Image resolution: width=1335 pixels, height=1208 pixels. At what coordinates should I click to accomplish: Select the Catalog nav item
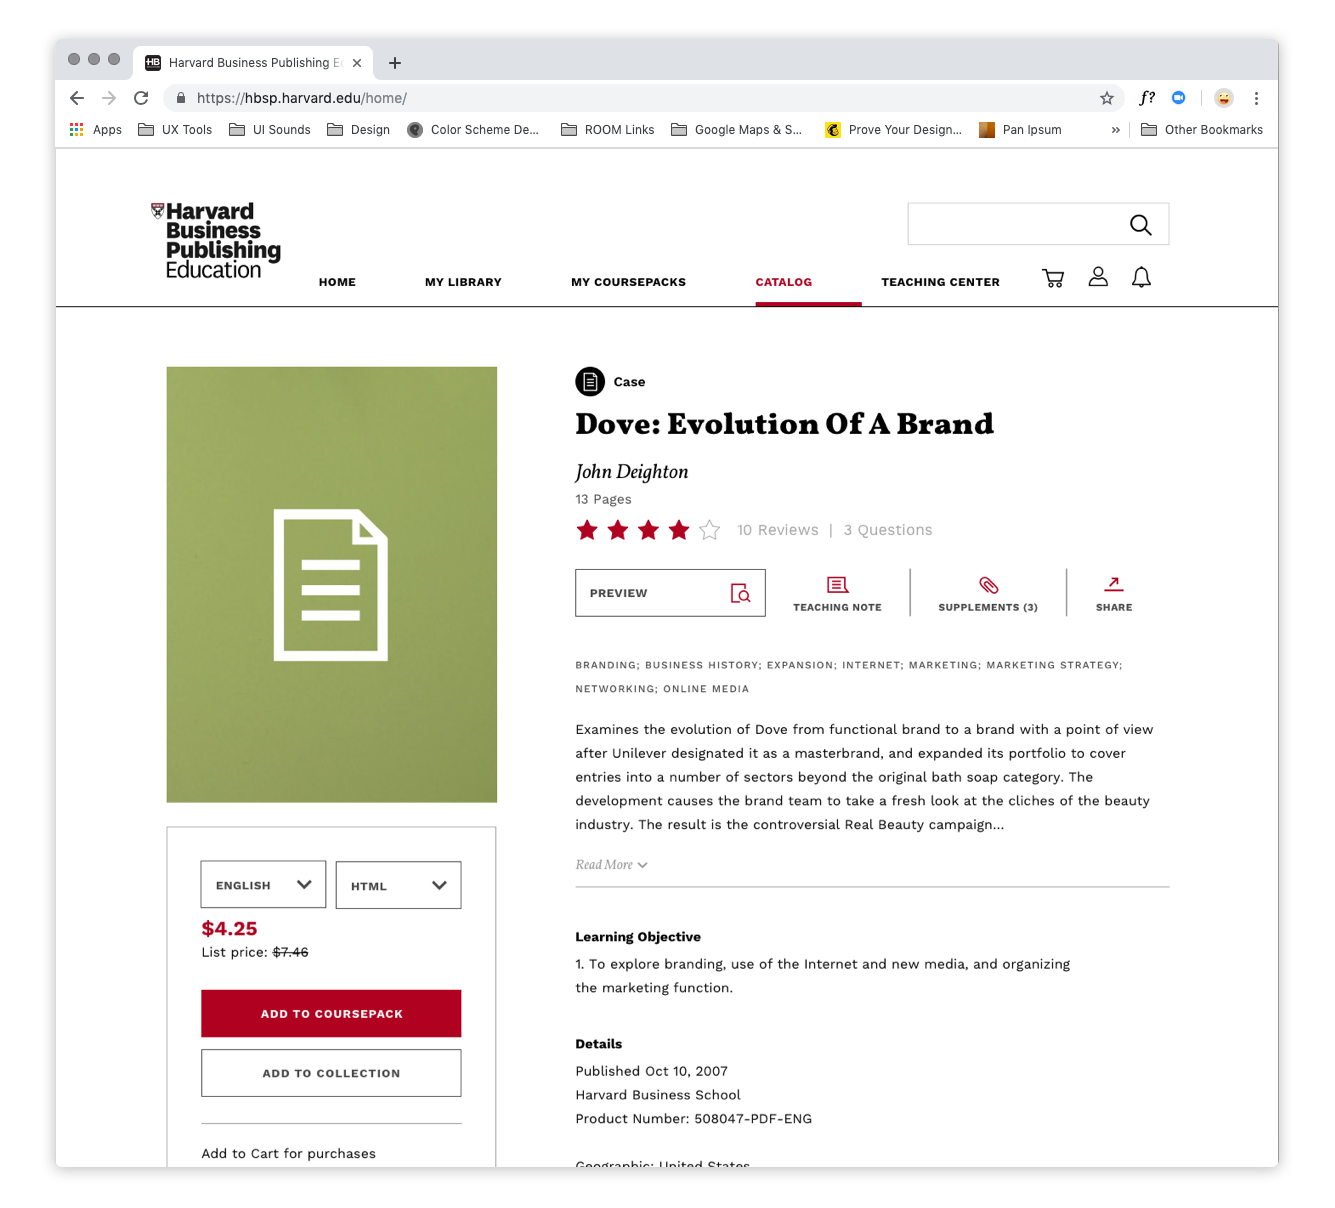784,282
